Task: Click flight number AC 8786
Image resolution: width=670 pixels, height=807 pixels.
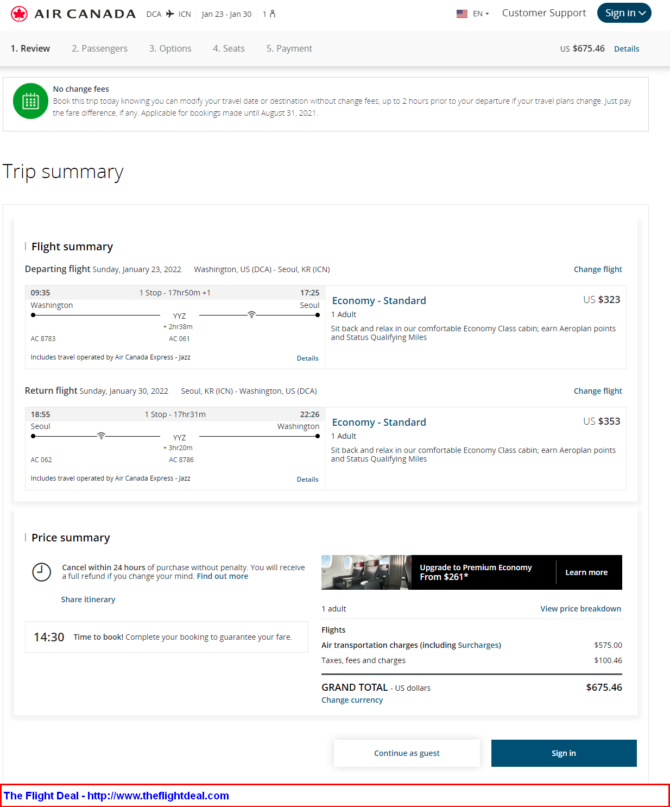Action: coord(181,460)
